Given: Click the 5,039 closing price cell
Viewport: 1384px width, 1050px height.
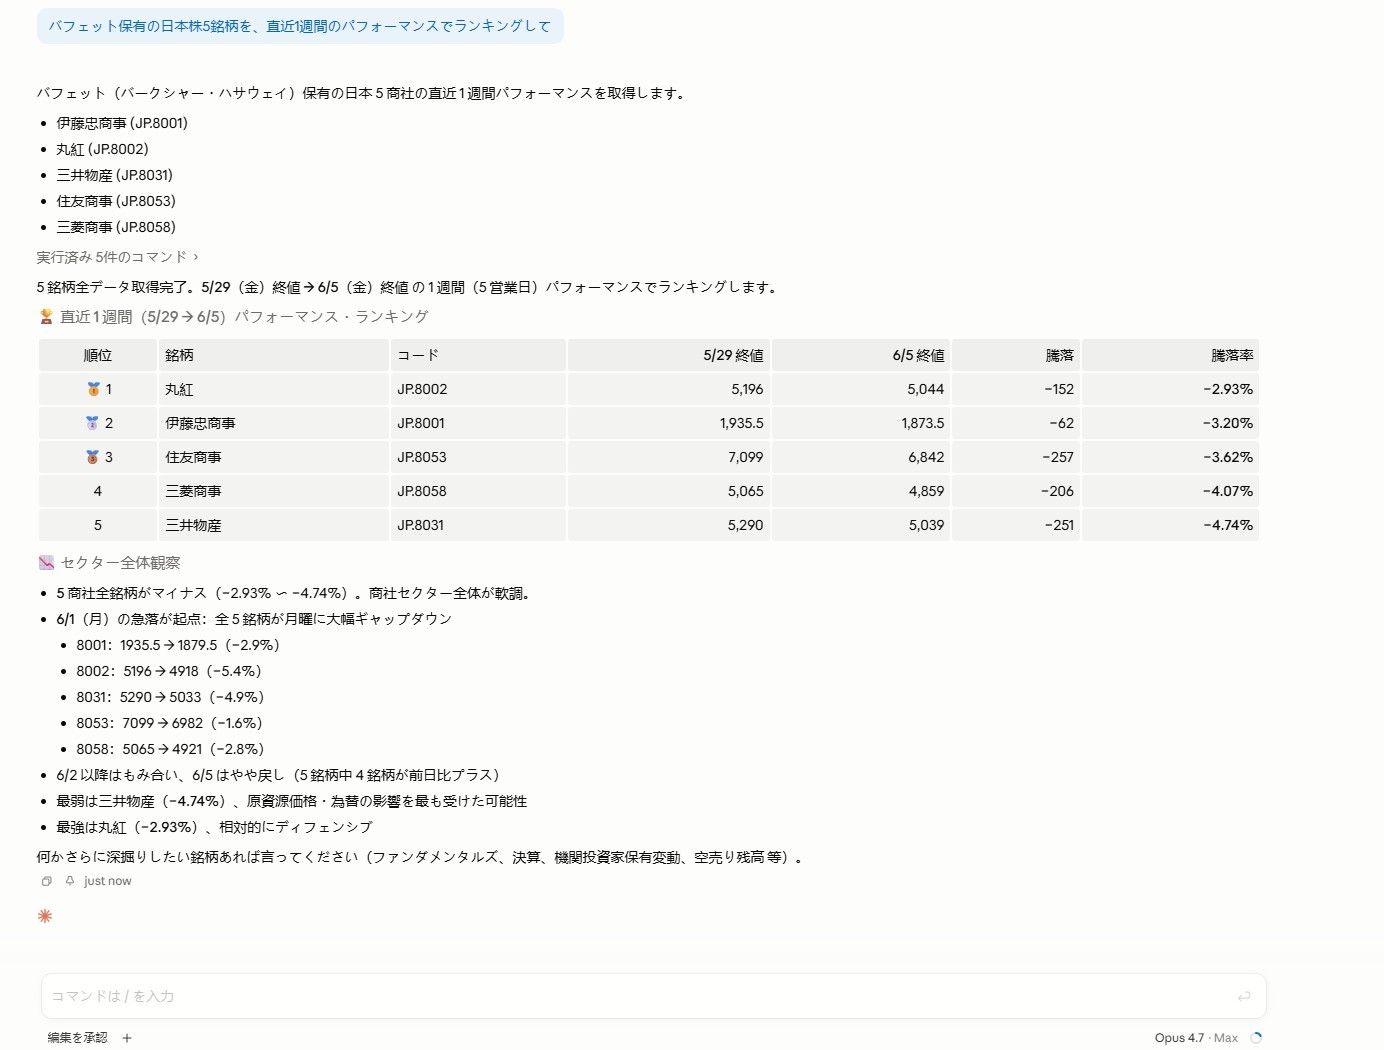Looking at the screenshot, I should (861, 525).
